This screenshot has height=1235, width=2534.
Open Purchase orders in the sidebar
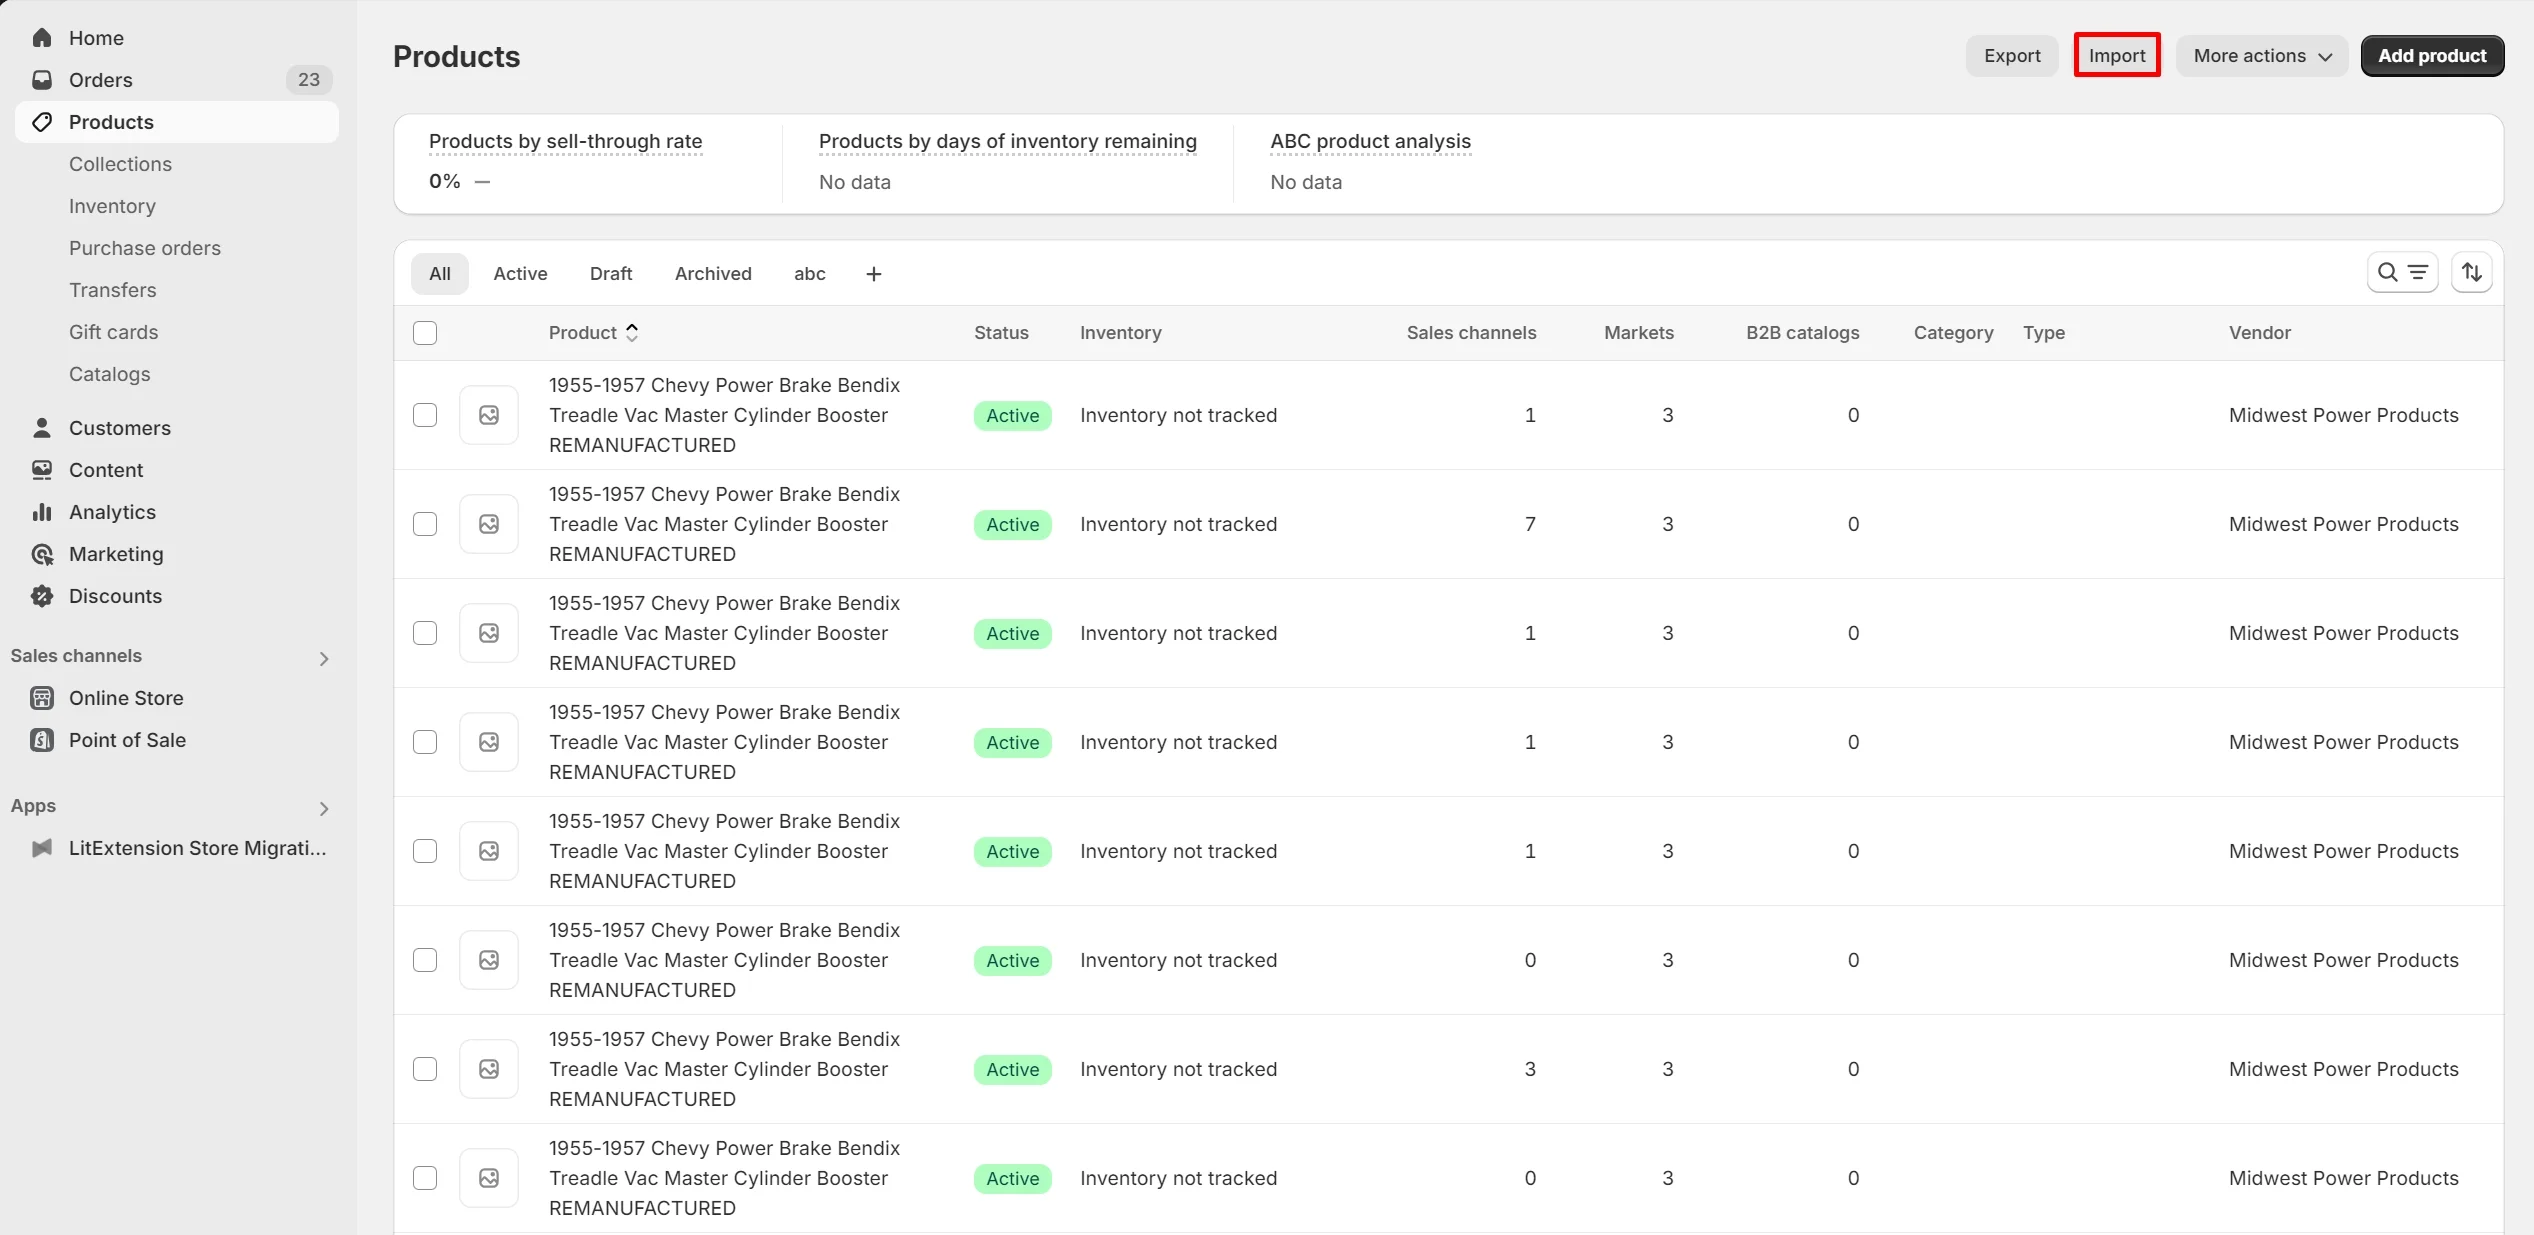[x=145, y=248]
